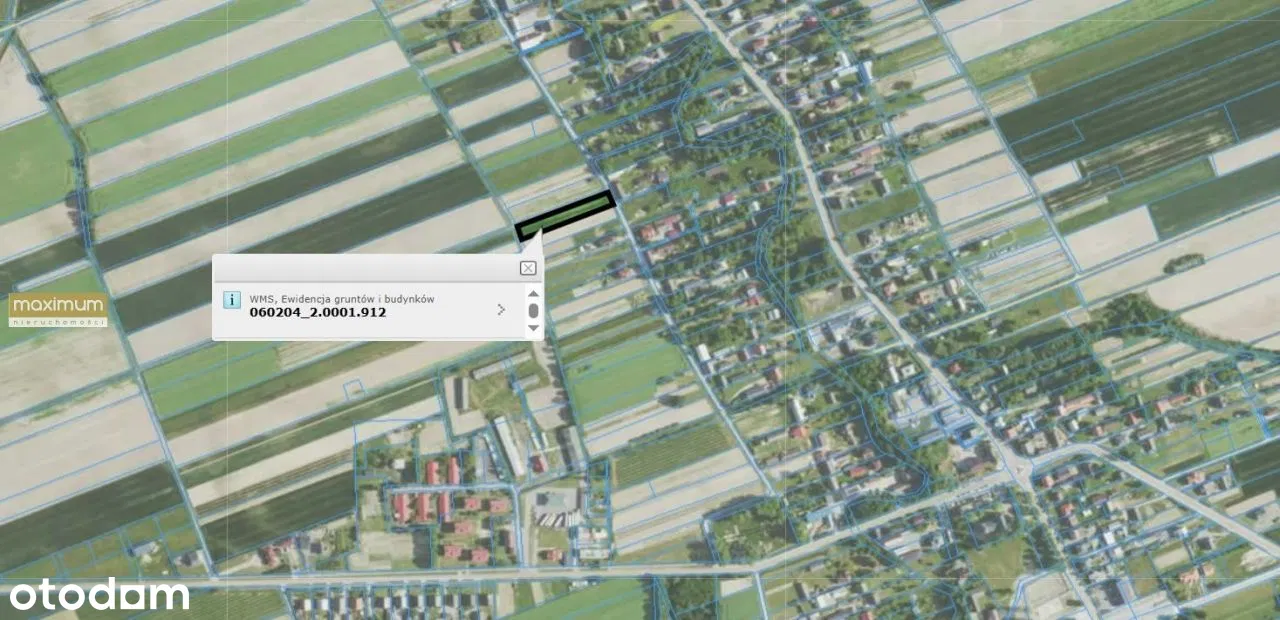Click the popup's pointer tail tip

[540, 232]
